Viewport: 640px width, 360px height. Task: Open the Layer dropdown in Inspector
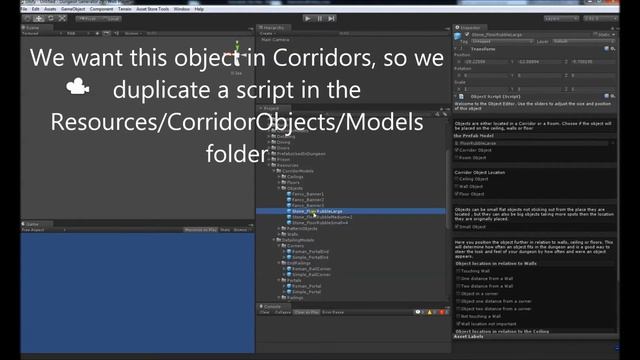click(x=583, y=42)
